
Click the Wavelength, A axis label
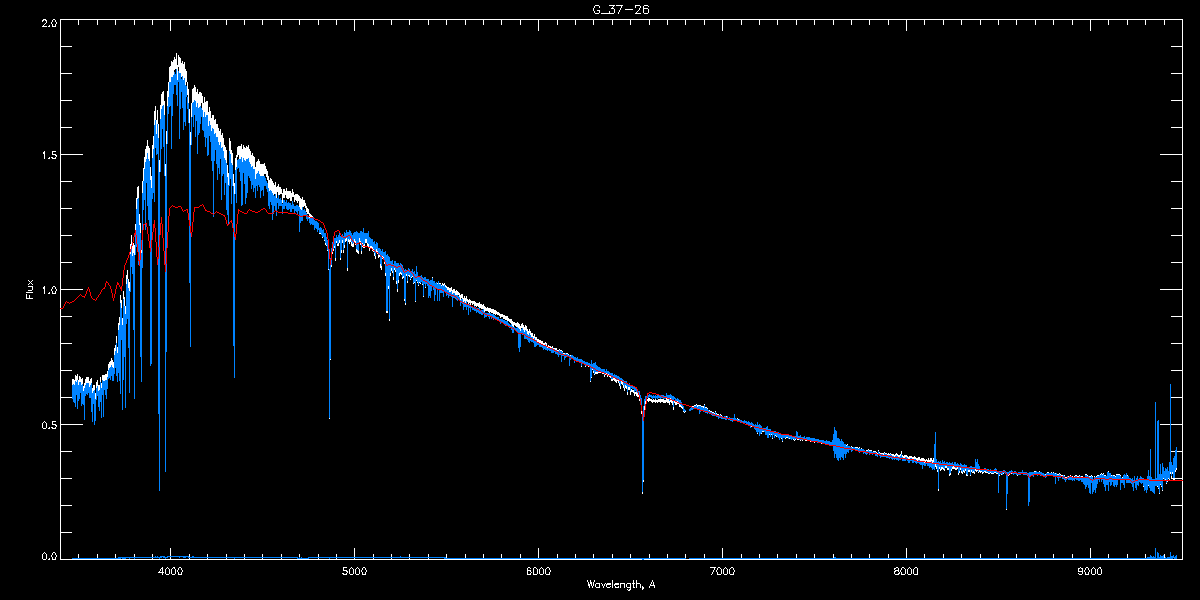(x=620, y=585)
